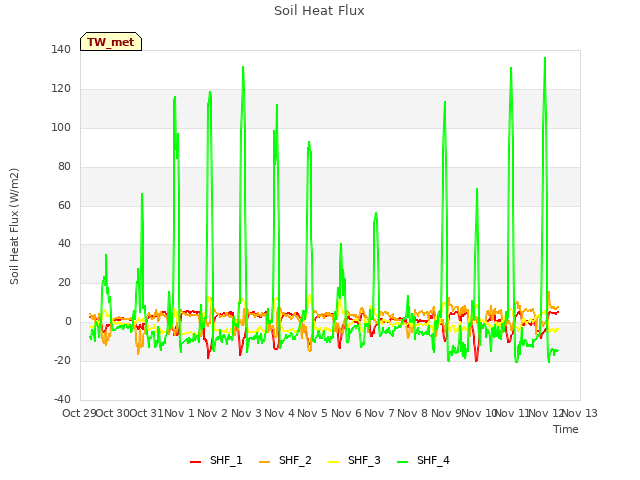Viewport: 640px width, 480px height.
Task: Click the Soil Heat Flux (W/m2) axis title
Action: coord(14,226)
